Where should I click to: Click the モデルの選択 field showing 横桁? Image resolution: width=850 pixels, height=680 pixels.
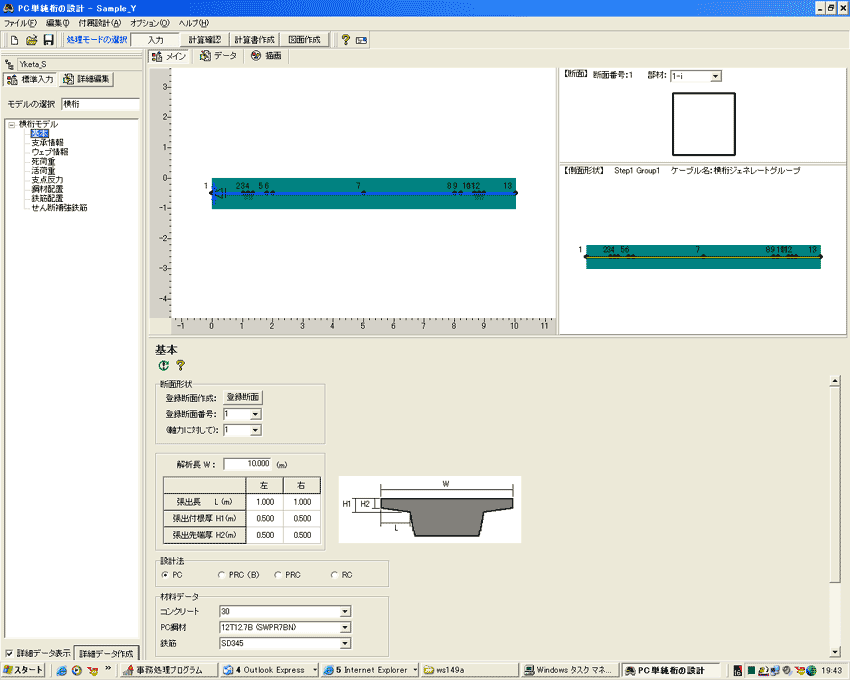pos(100,104)
